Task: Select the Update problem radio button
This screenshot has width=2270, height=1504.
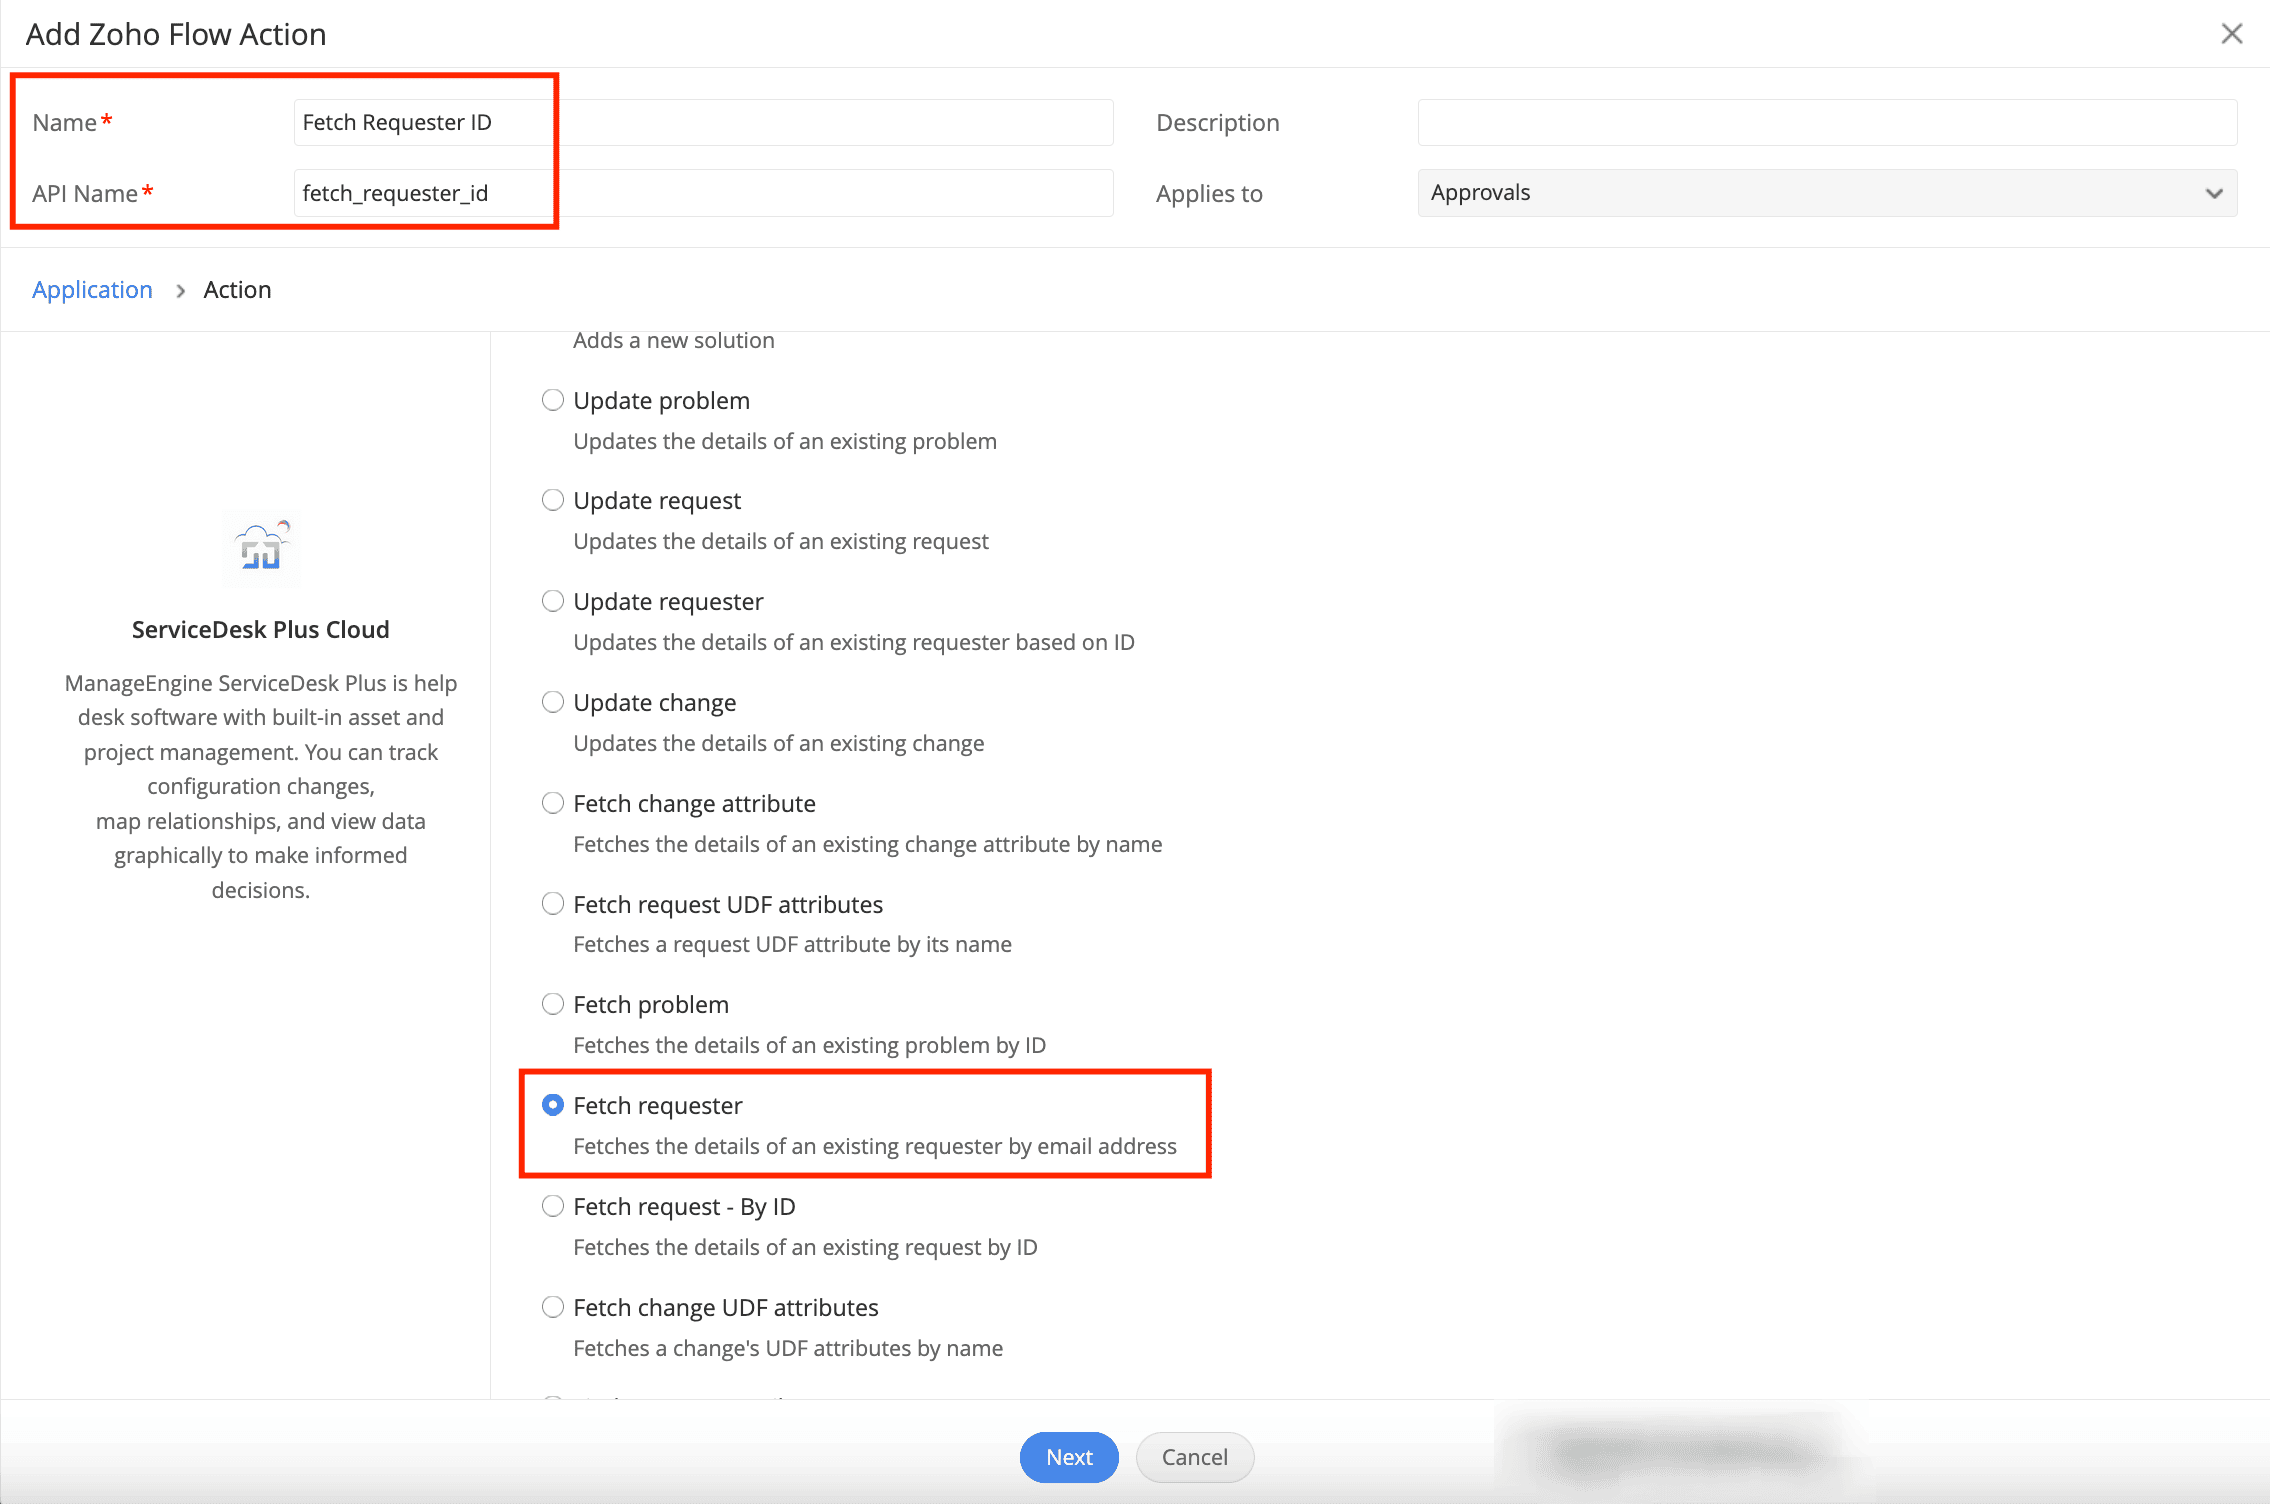Action: 553,400
